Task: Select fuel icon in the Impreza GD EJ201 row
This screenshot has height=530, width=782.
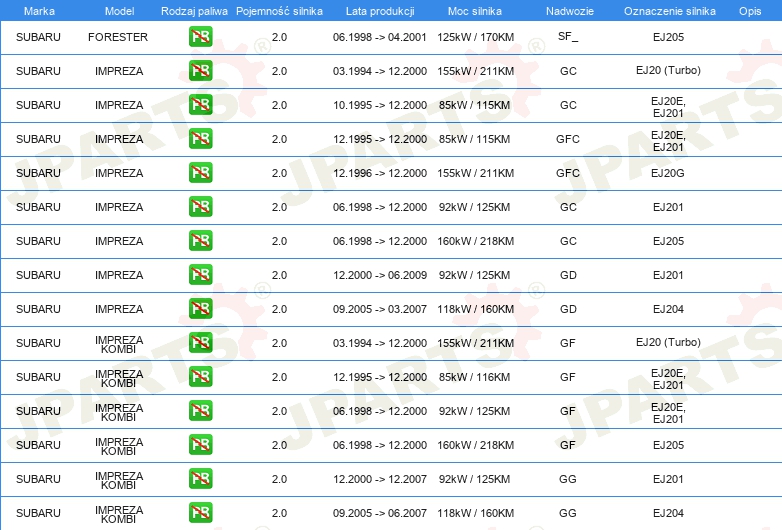Action: pyautogui.click(x=200, y=275)
